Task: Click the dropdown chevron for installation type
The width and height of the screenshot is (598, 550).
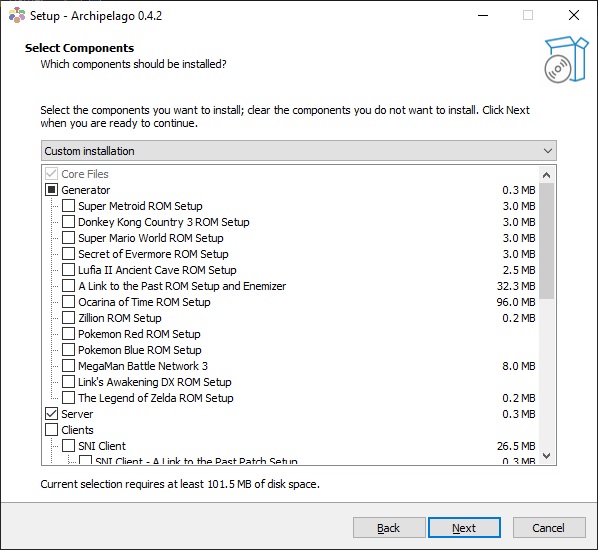Action: coord(548,151)
